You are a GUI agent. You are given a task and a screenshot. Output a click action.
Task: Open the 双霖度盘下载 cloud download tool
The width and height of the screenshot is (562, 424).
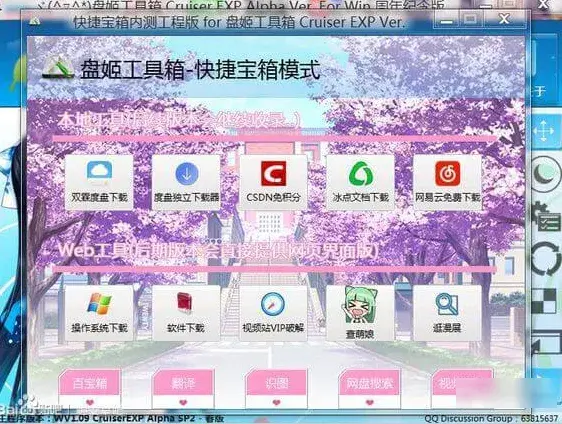pyautogui.click(x=99, y=182)
